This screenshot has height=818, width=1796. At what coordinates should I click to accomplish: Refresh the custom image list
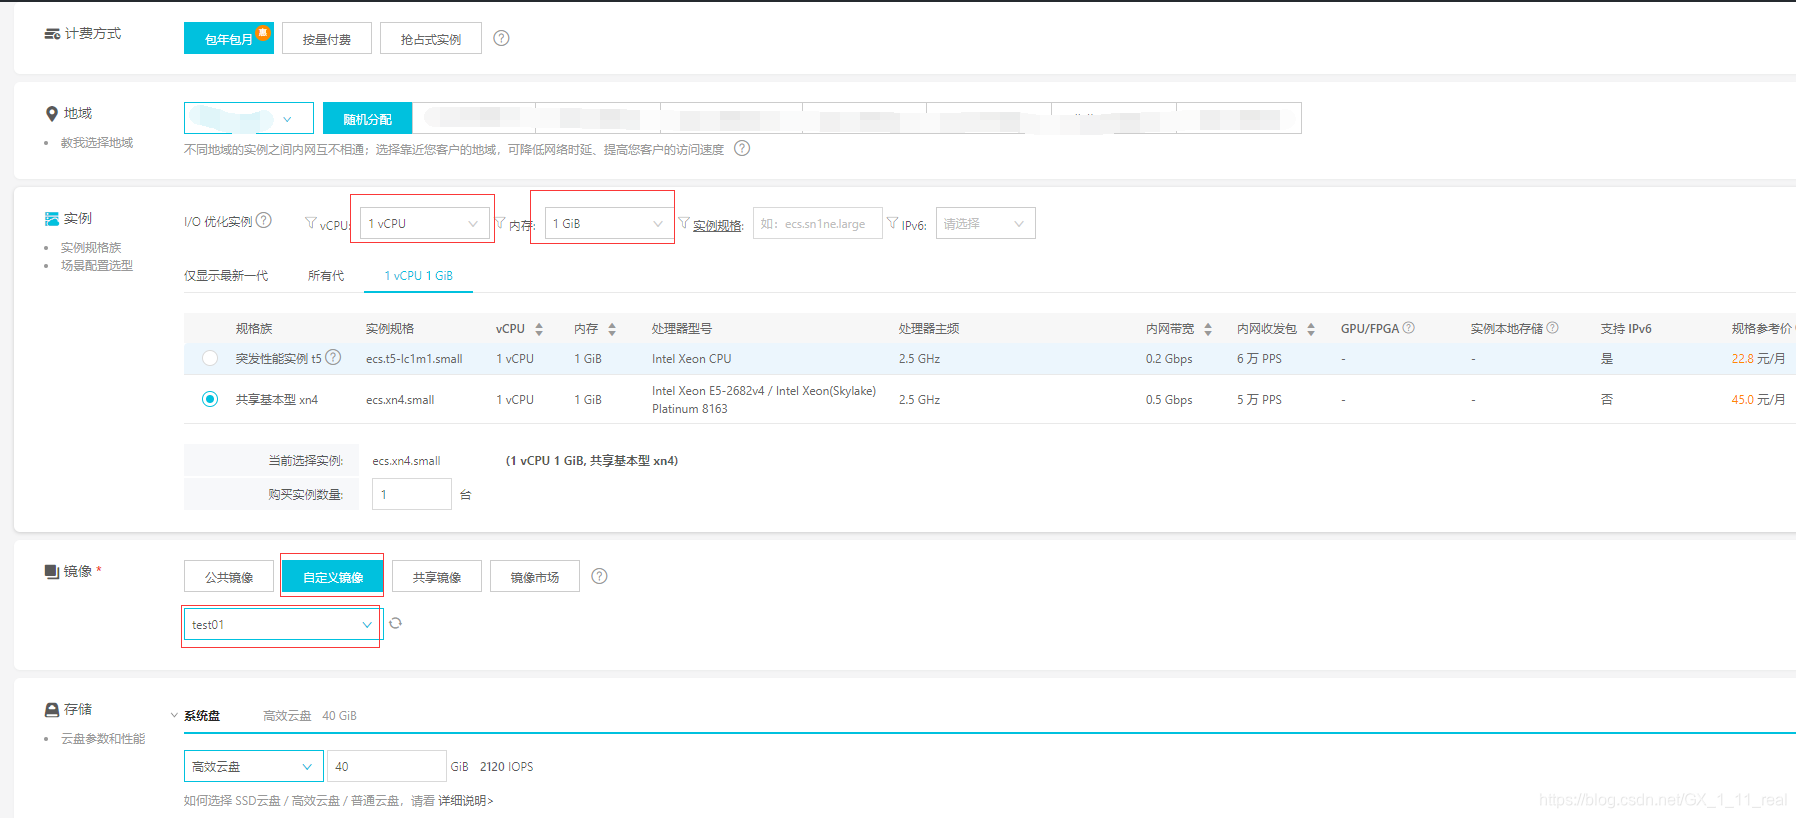[x=396, y=623]
